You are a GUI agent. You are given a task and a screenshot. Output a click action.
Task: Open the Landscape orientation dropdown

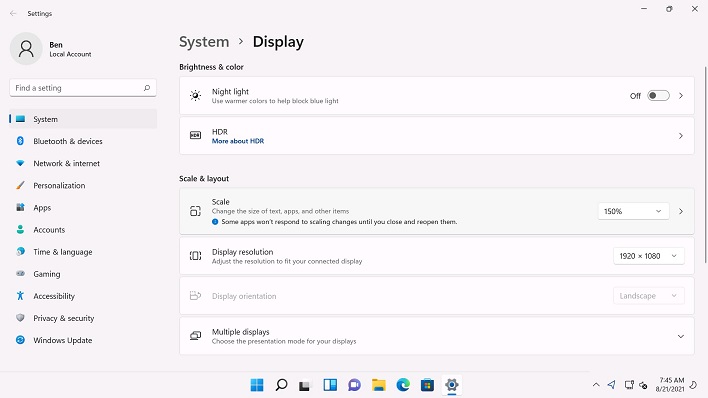pos(649,296)
